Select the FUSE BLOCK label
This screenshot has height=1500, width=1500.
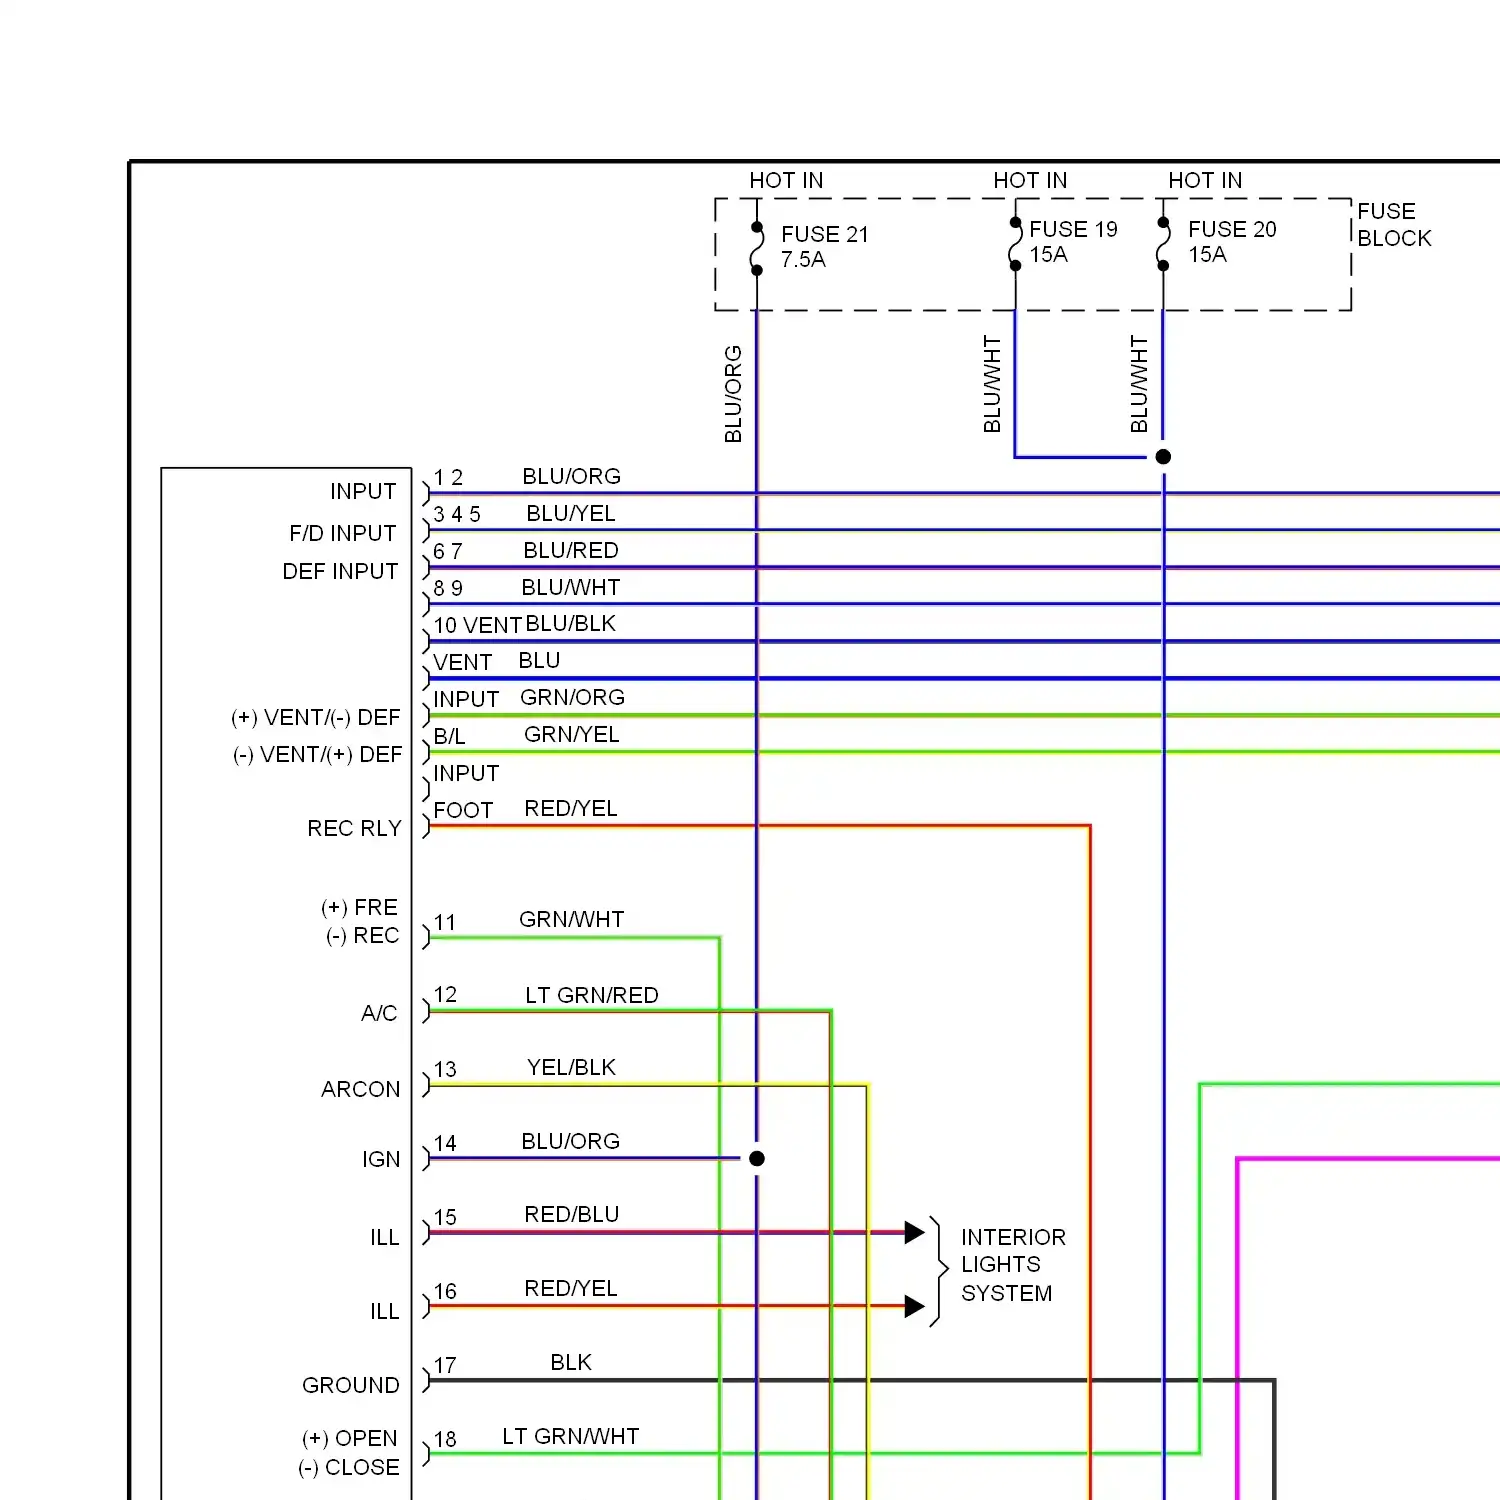pyautogui.click(x=1394, y=224)
